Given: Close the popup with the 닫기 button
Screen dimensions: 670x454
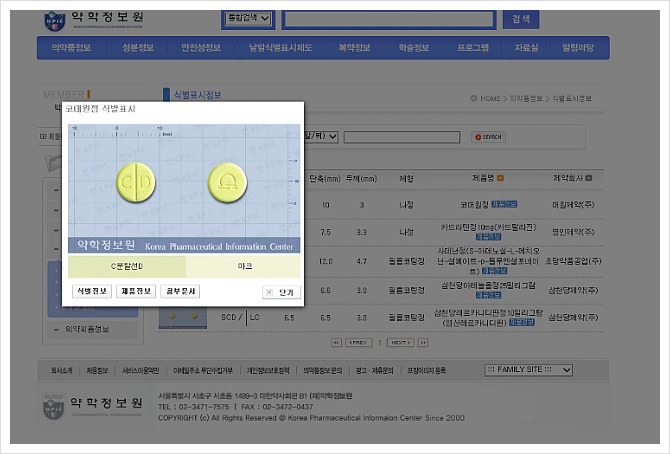Looking at the screenshot, I should pos(281,292).
